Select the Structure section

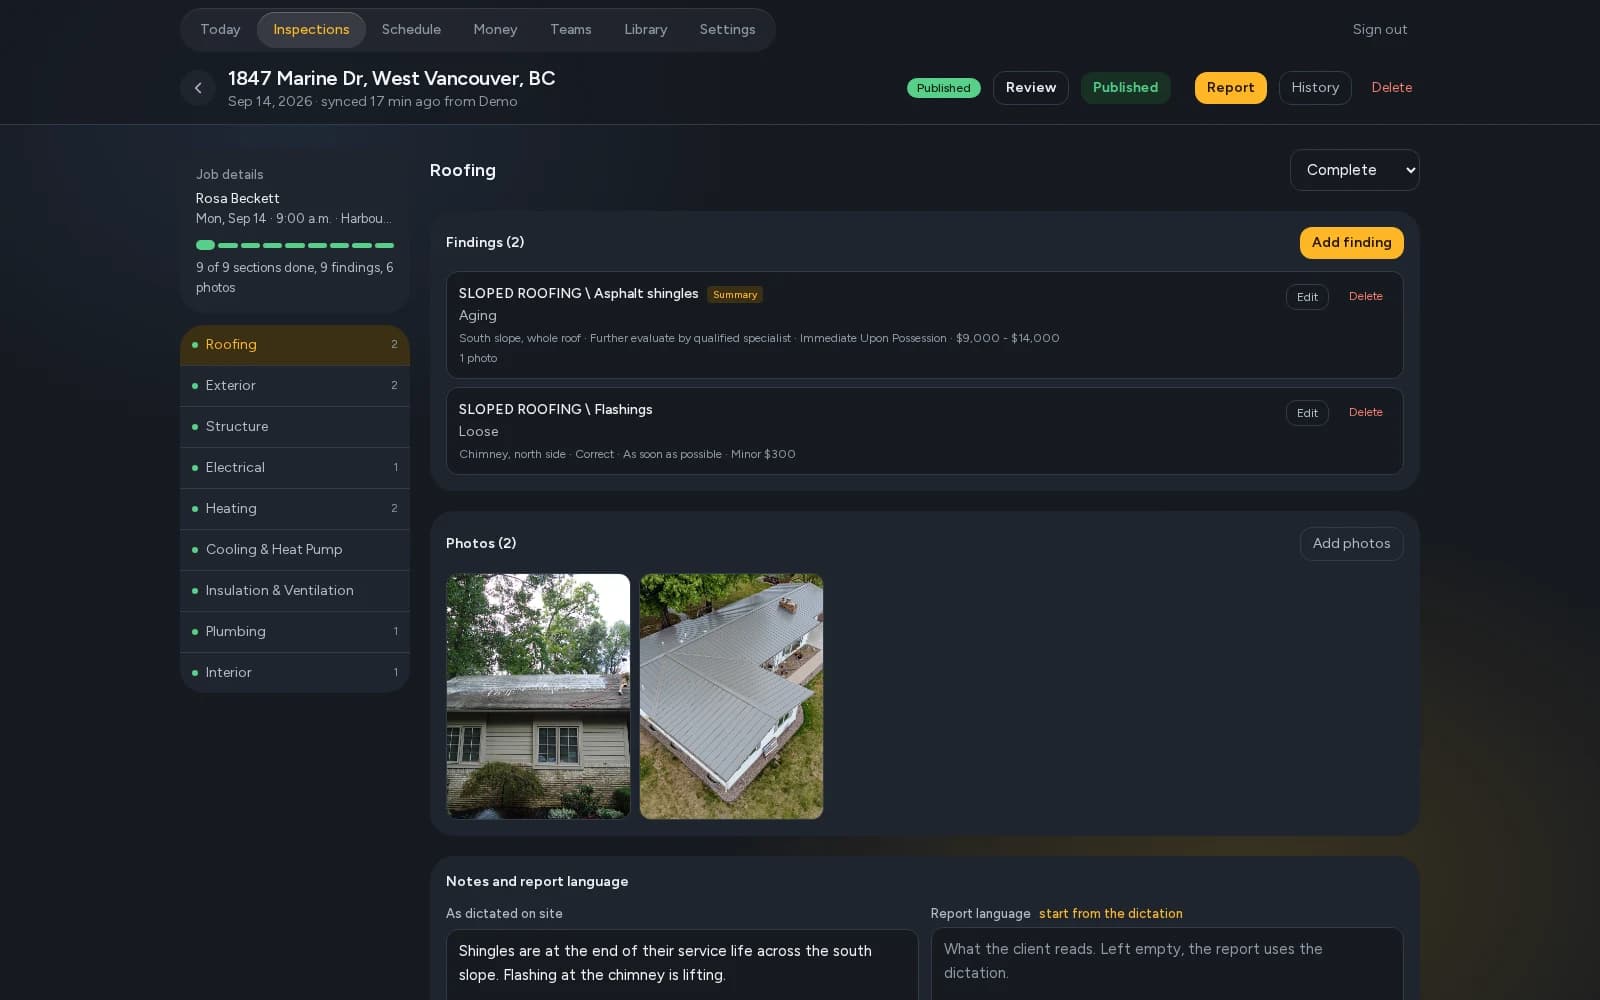(x=295, y=427)
